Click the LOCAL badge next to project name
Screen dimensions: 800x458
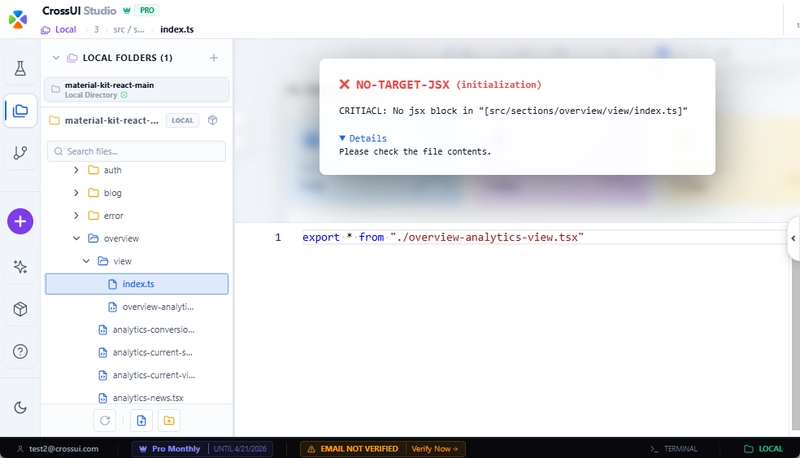pos(182,120)
